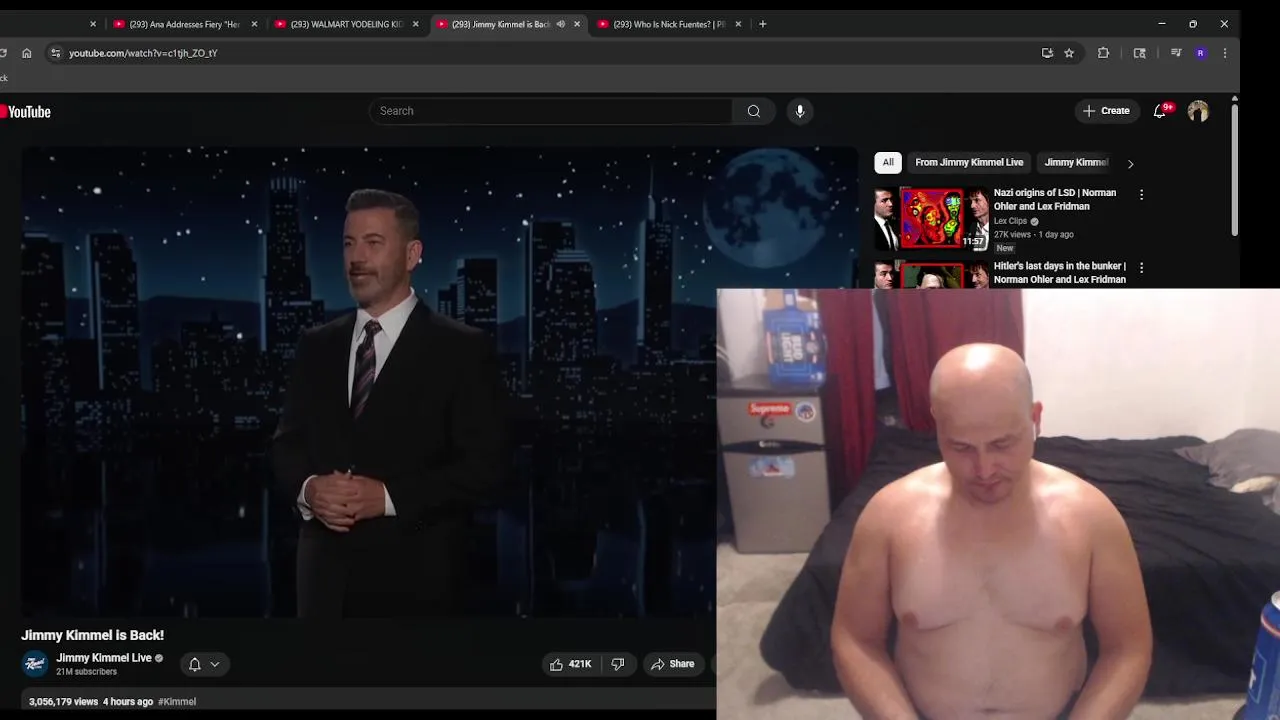Close the Ana Addresses Fiery tab

pos(254,24)
